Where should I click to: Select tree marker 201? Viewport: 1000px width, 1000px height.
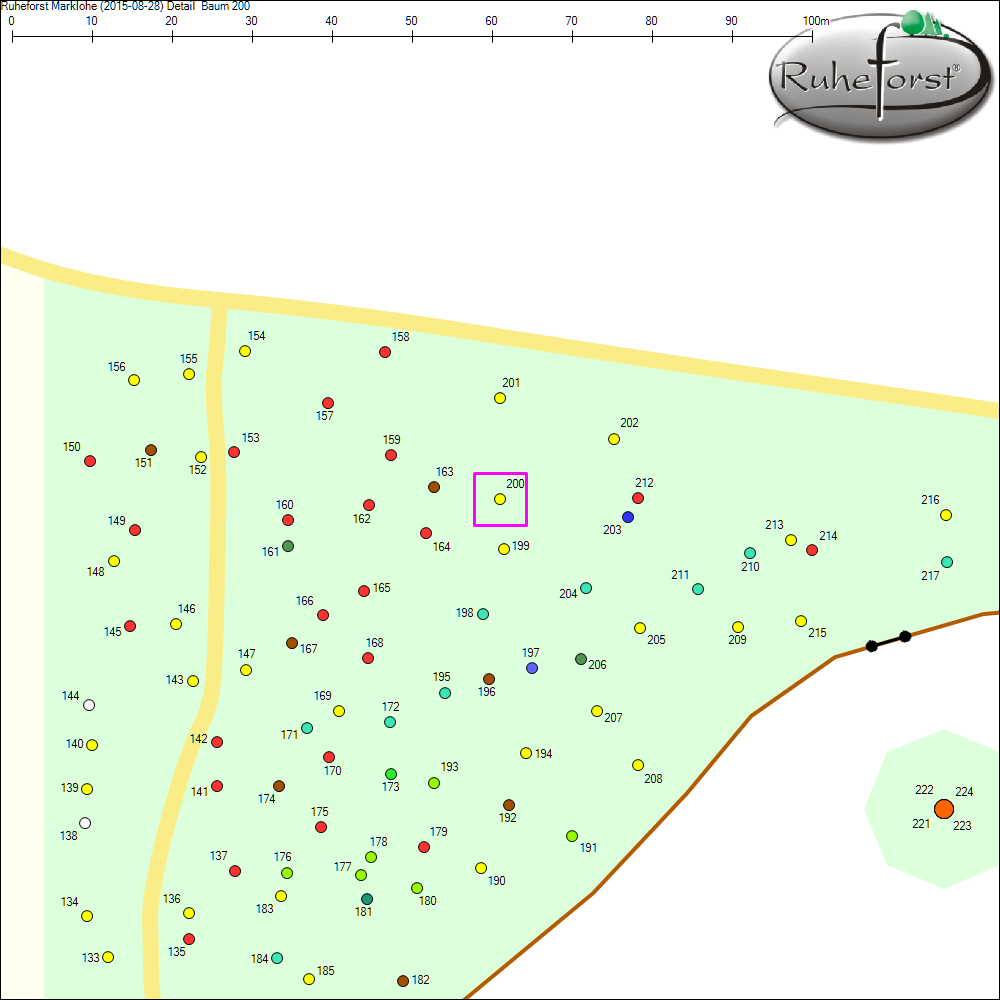point(500,399)
